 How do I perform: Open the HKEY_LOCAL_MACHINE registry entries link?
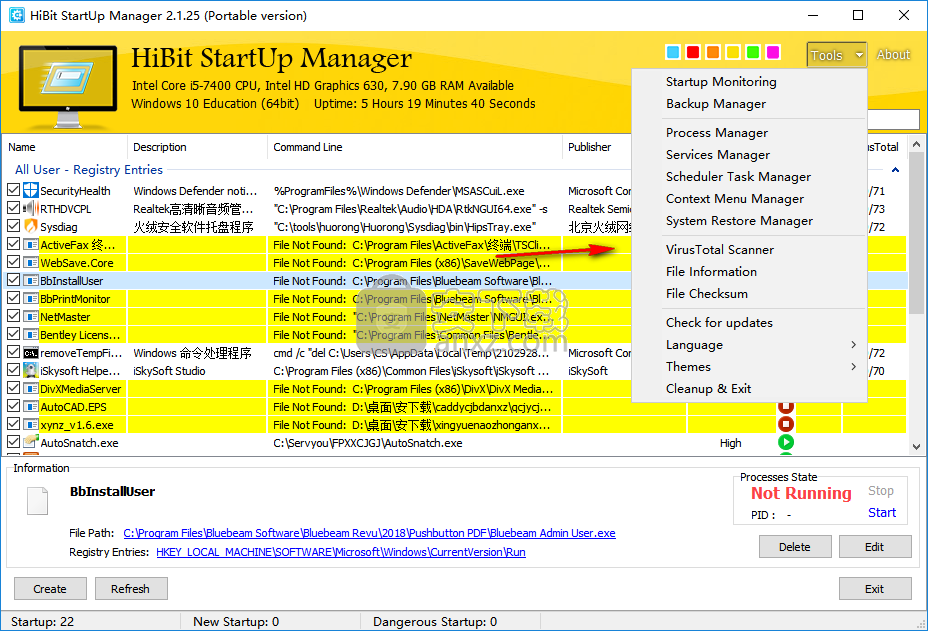(x=340, y=552)
